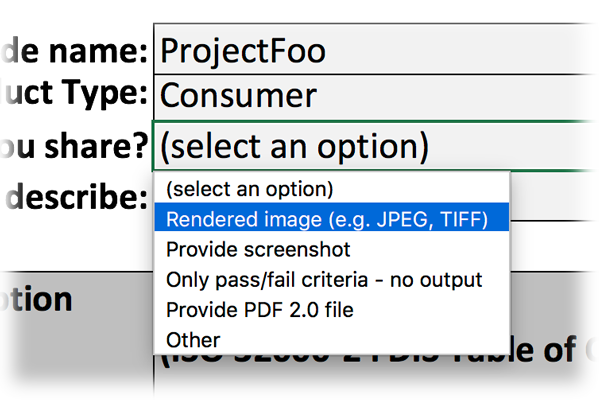This screenshot has height=401, width=600.
Task: Choose Rendered image (e.g. JPEG, TIFF) option
Action: 331,219
